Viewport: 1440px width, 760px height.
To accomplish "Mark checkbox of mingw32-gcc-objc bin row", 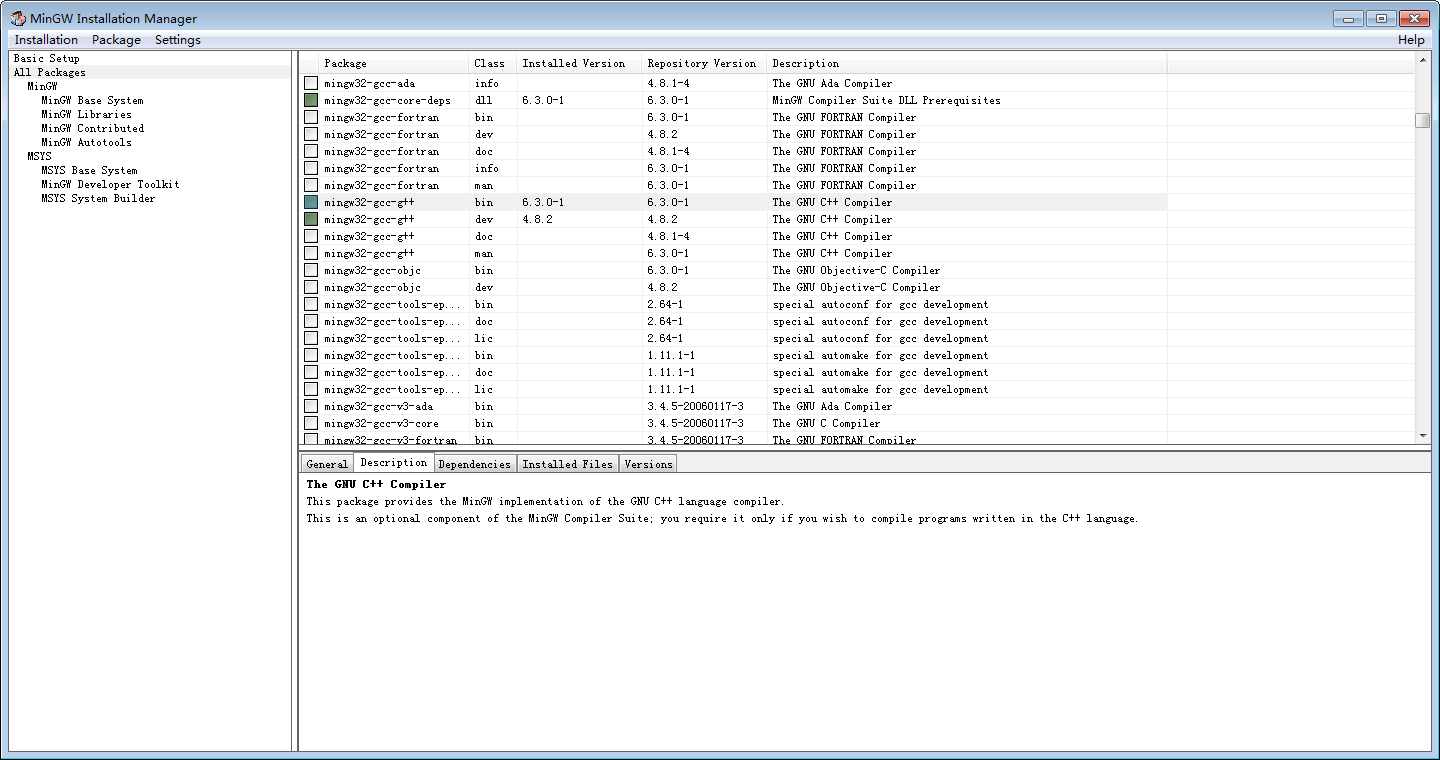I will 311,270.
